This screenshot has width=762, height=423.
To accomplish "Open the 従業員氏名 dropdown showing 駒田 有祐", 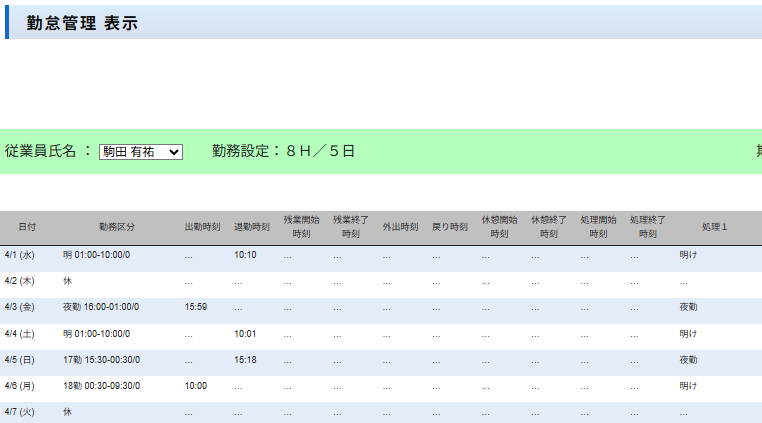I will [140, 151].
